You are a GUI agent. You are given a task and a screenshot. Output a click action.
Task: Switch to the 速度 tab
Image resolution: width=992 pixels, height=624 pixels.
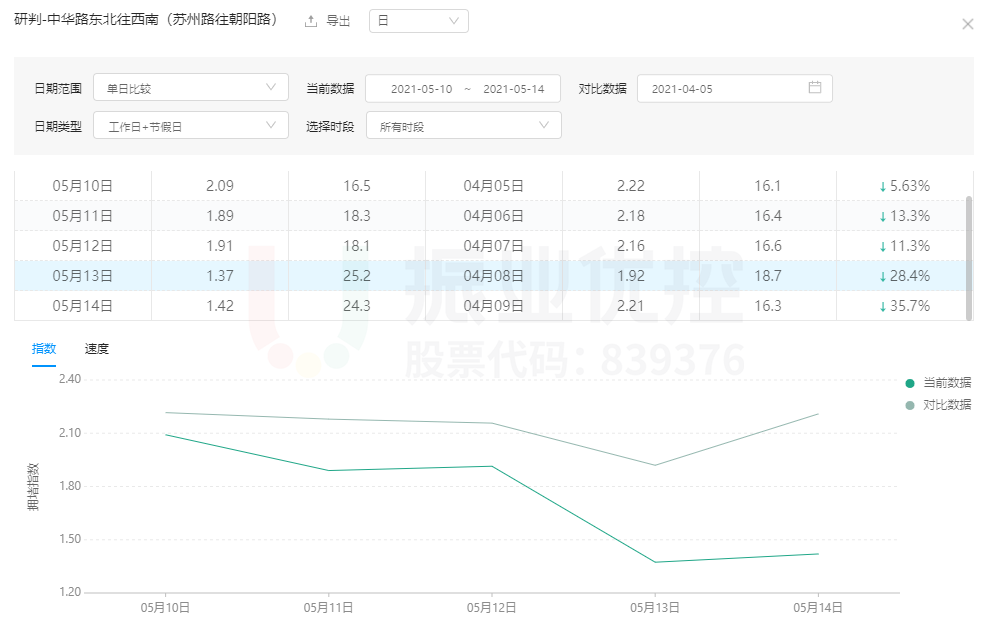97,349
